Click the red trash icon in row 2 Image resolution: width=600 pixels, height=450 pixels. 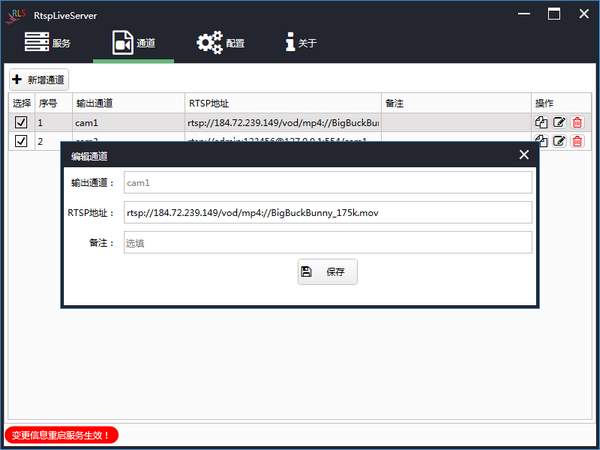click(x=577, y=141)
